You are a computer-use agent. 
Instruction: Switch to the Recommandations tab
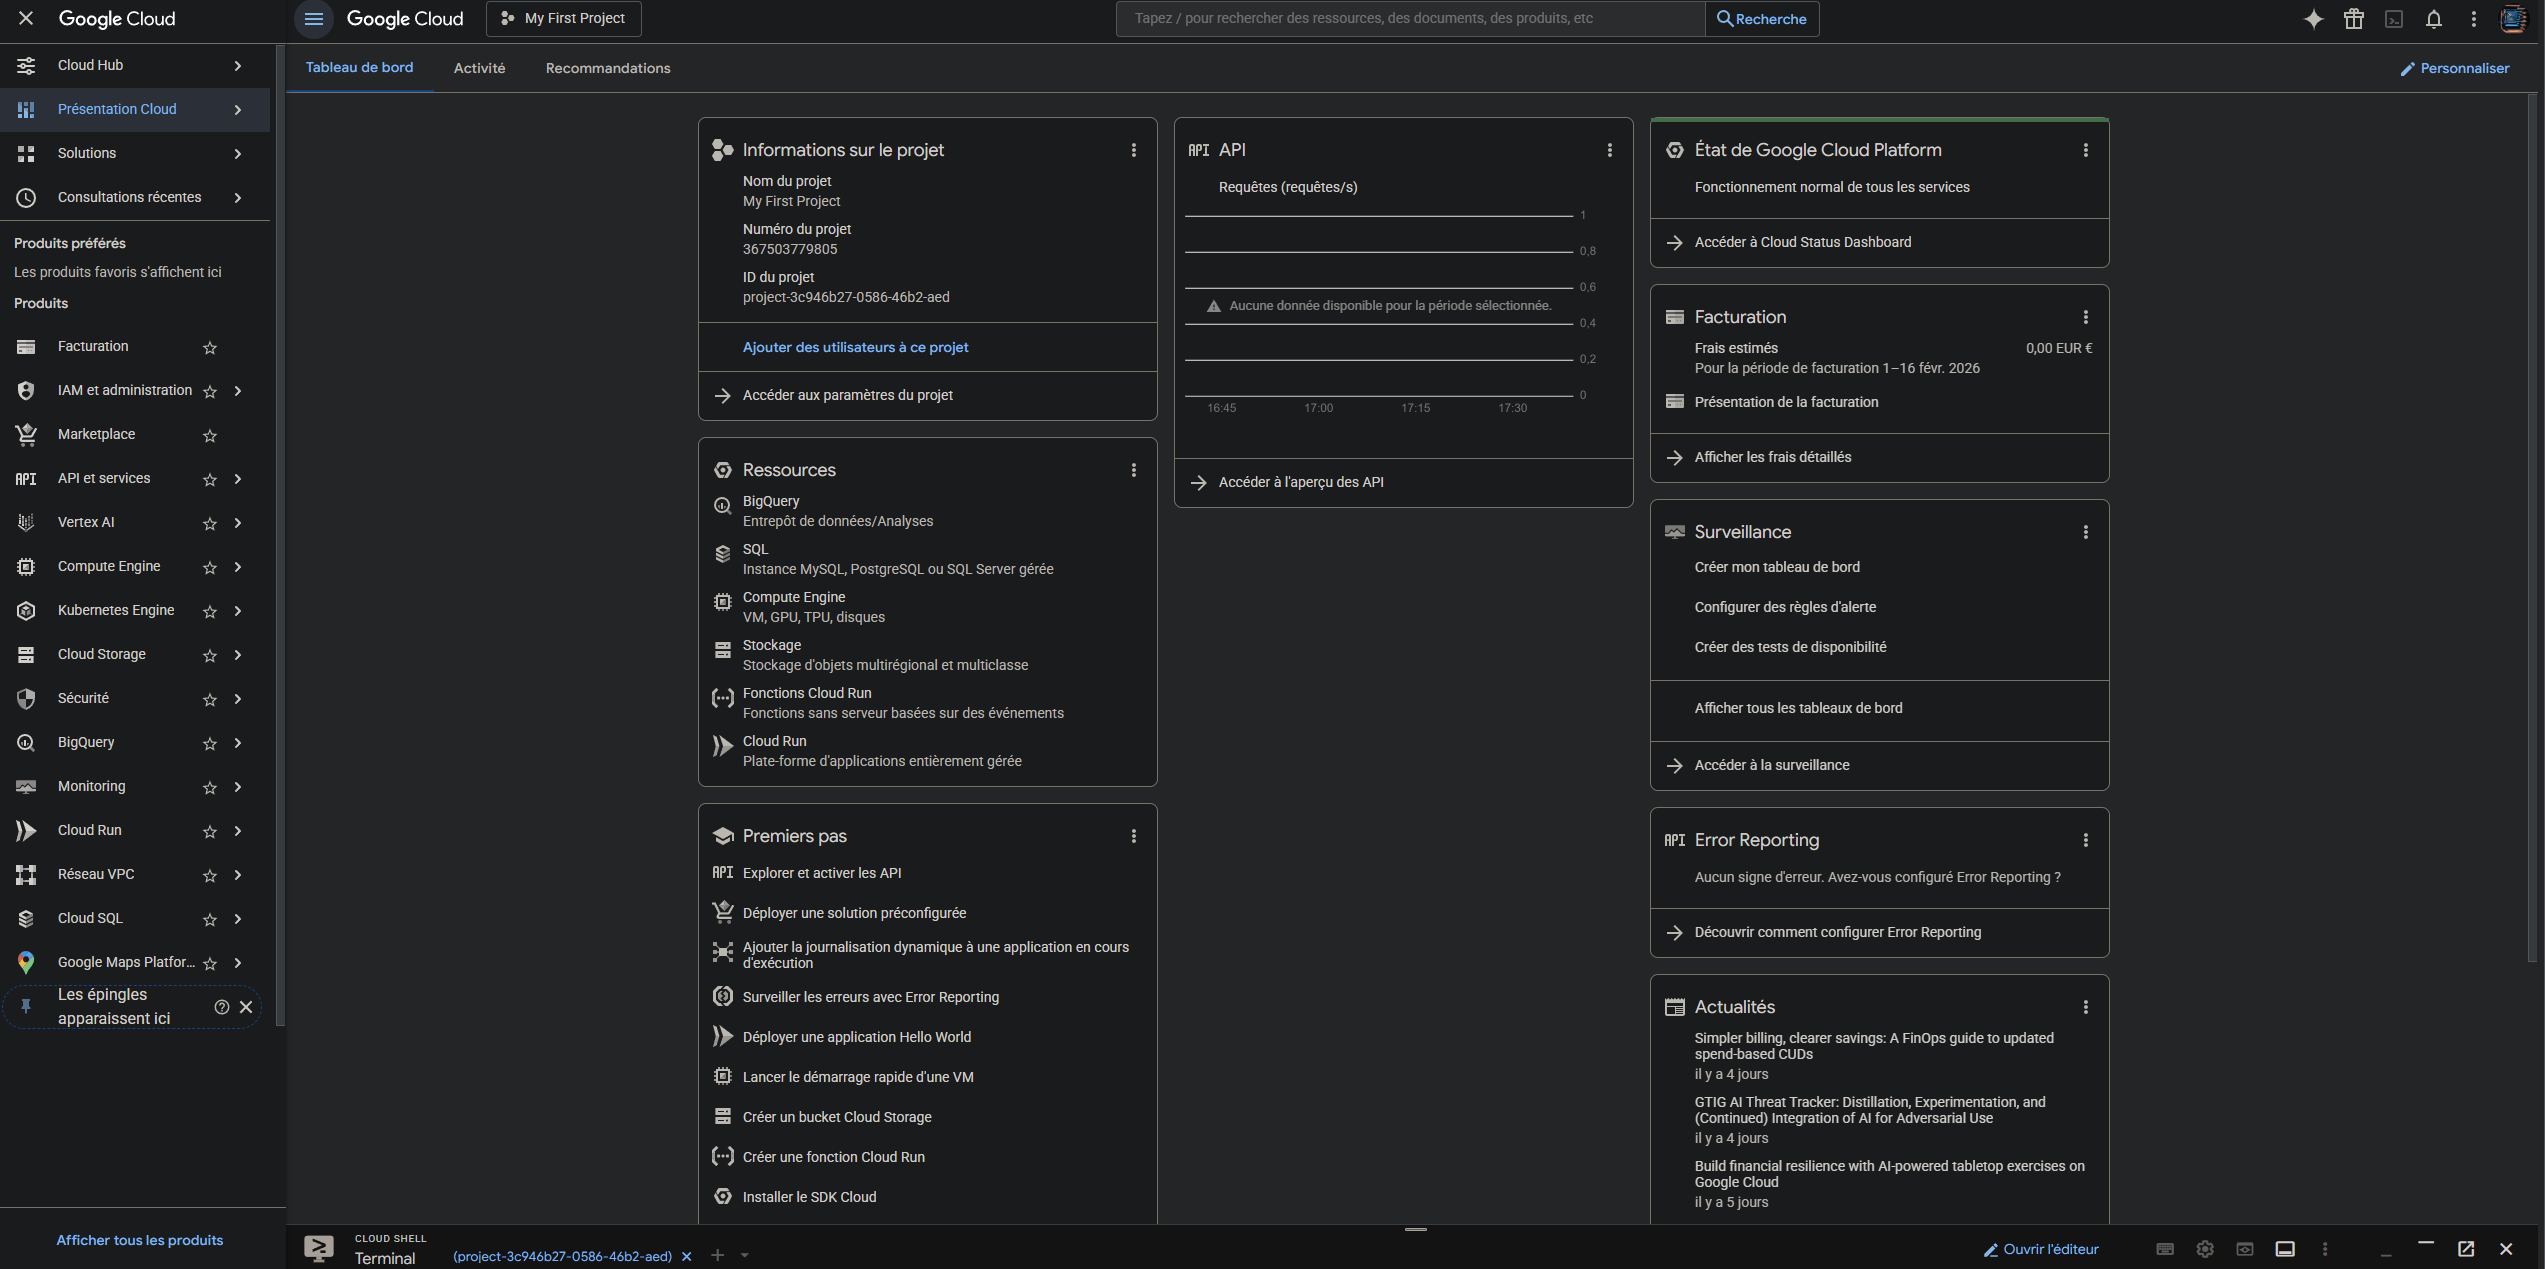[607, 68]
